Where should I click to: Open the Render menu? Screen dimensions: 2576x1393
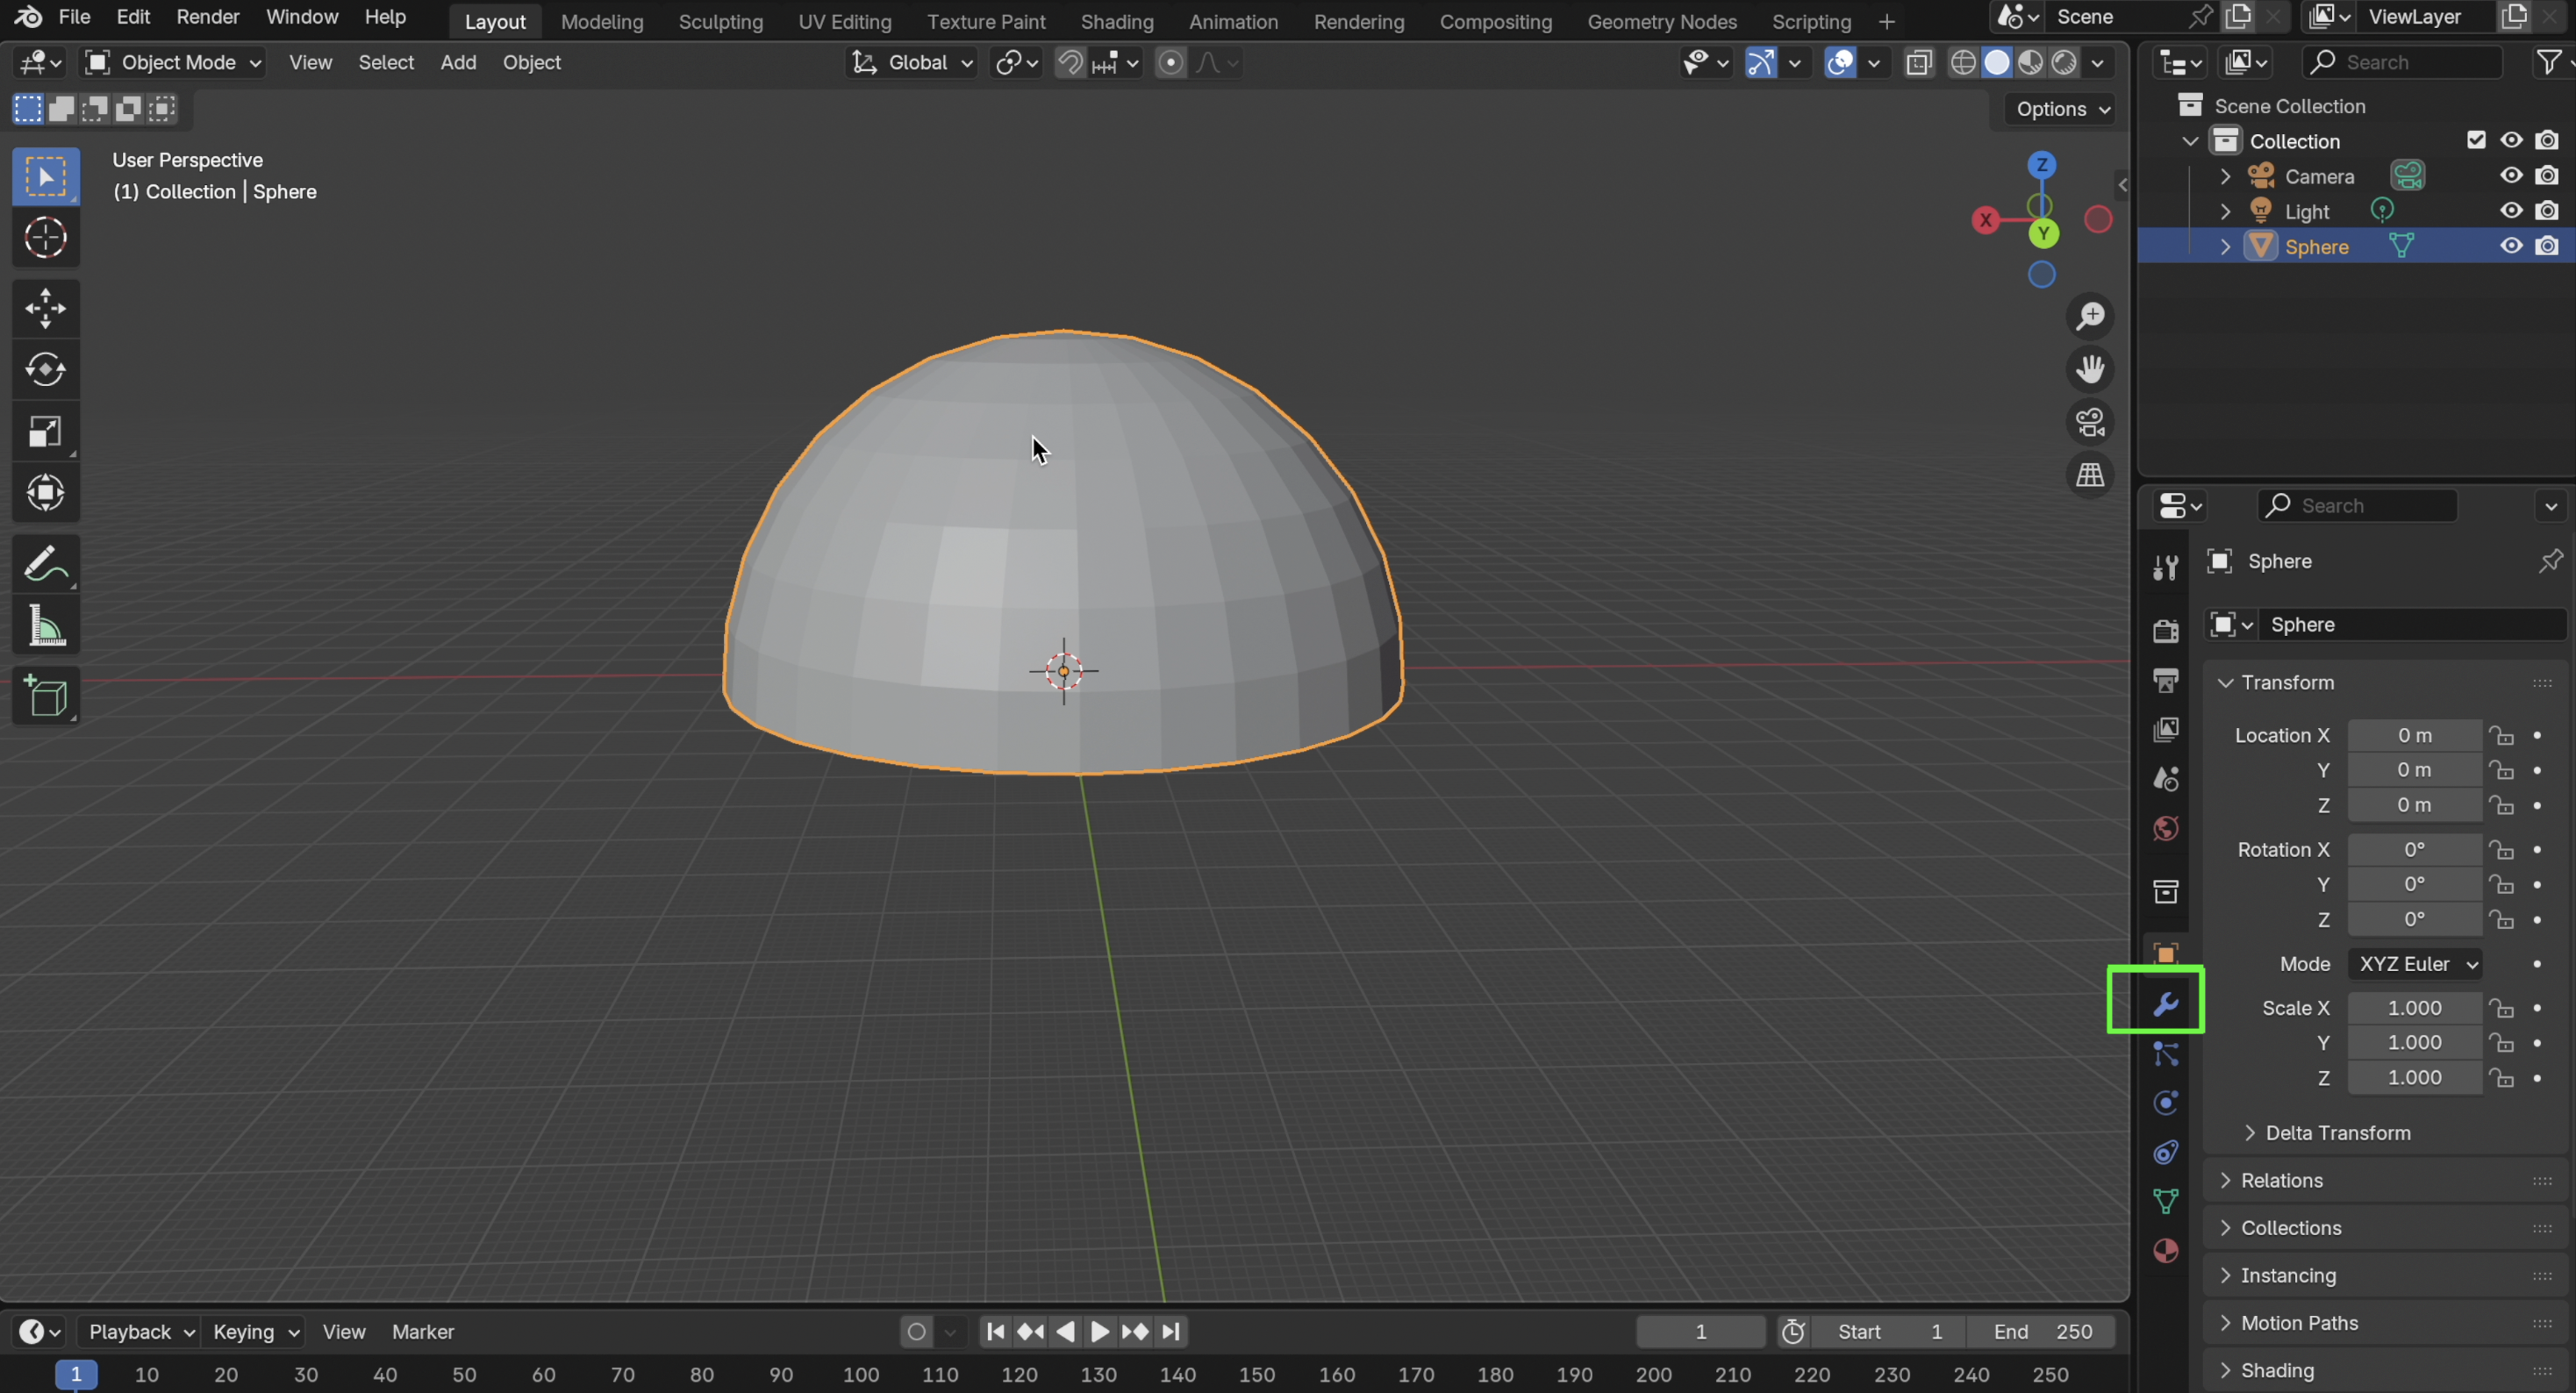click(x=207, y=17)
